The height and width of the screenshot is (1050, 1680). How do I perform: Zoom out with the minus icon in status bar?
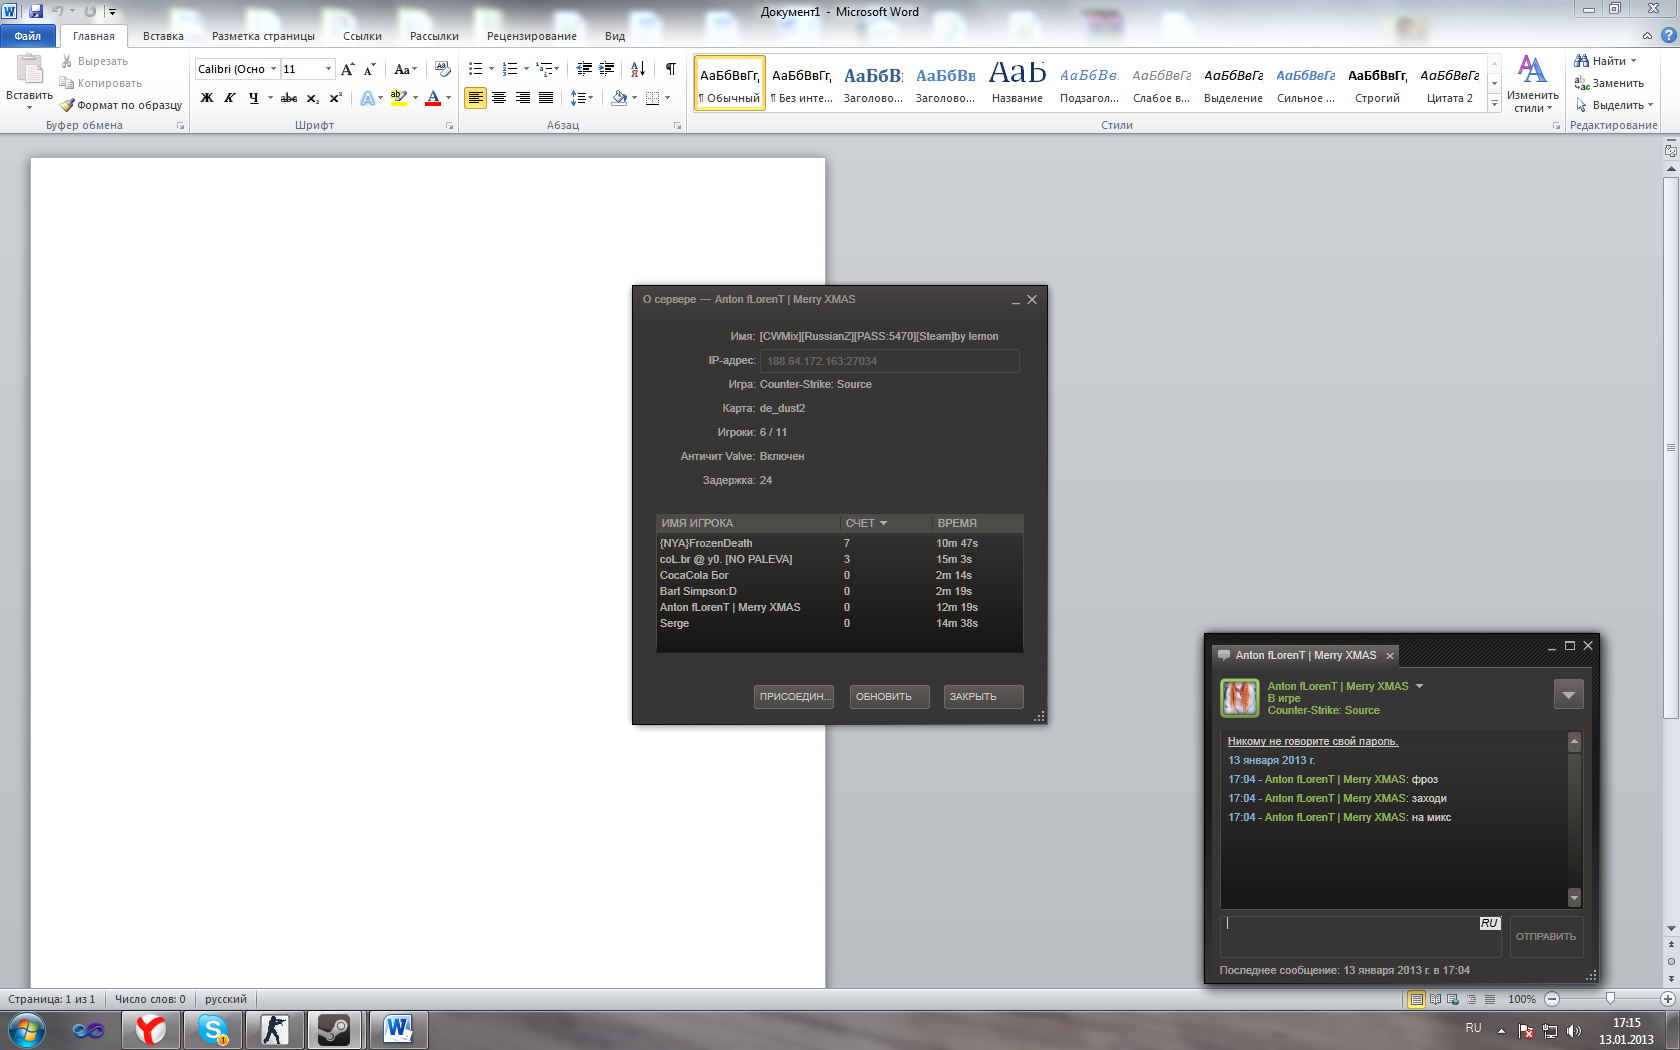(x=1552, y=999)
